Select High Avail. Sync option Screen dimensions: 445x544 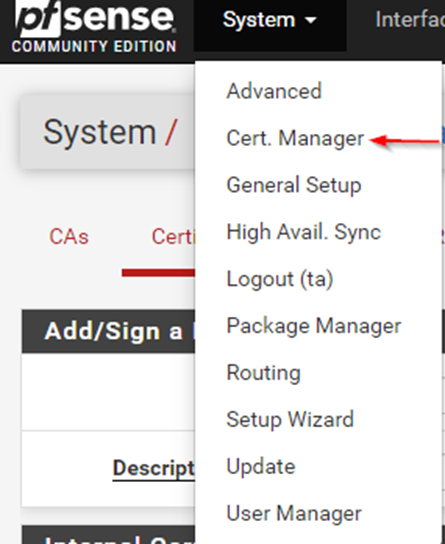[303, 232]
